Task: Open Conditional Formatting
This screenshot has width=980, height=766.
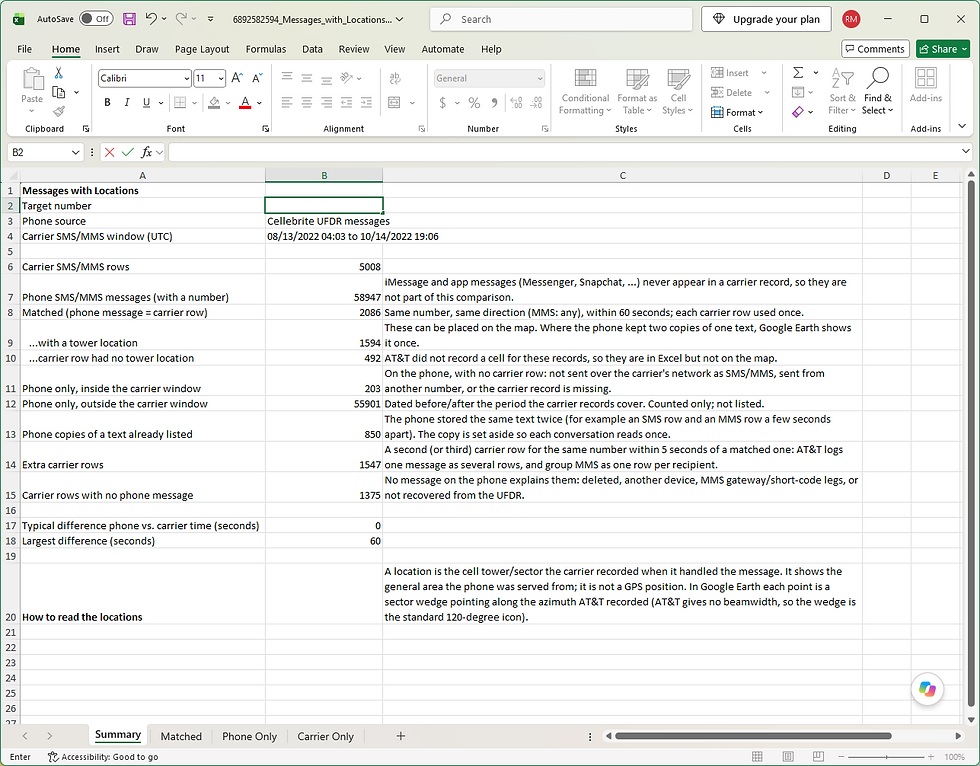Action: coord(585,92)
